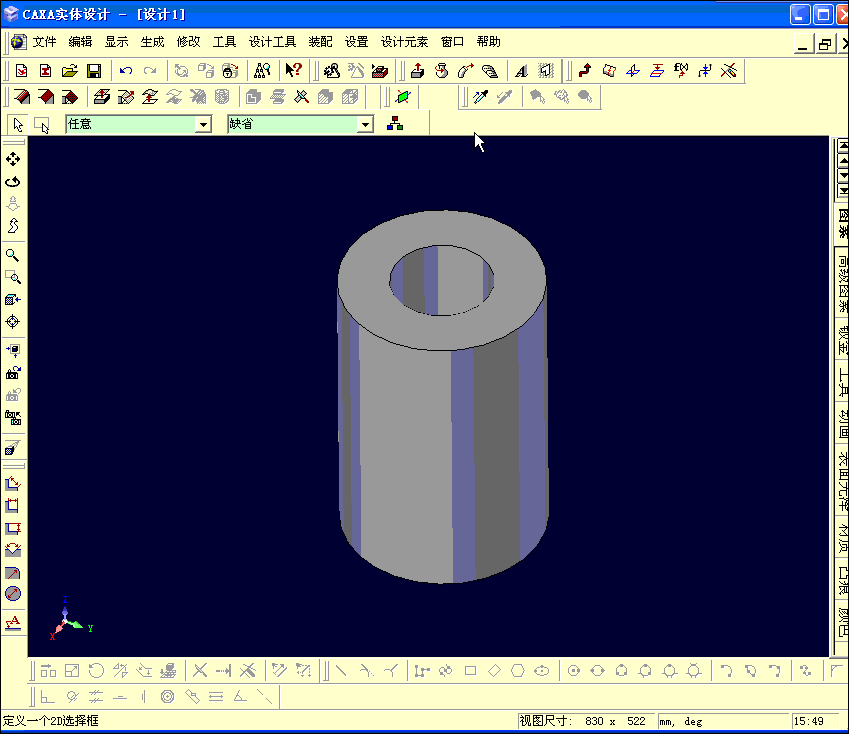Open the 设计工具 menu
Image resolution: width=849 pixels, height=734 pixels.
point(272,42)
